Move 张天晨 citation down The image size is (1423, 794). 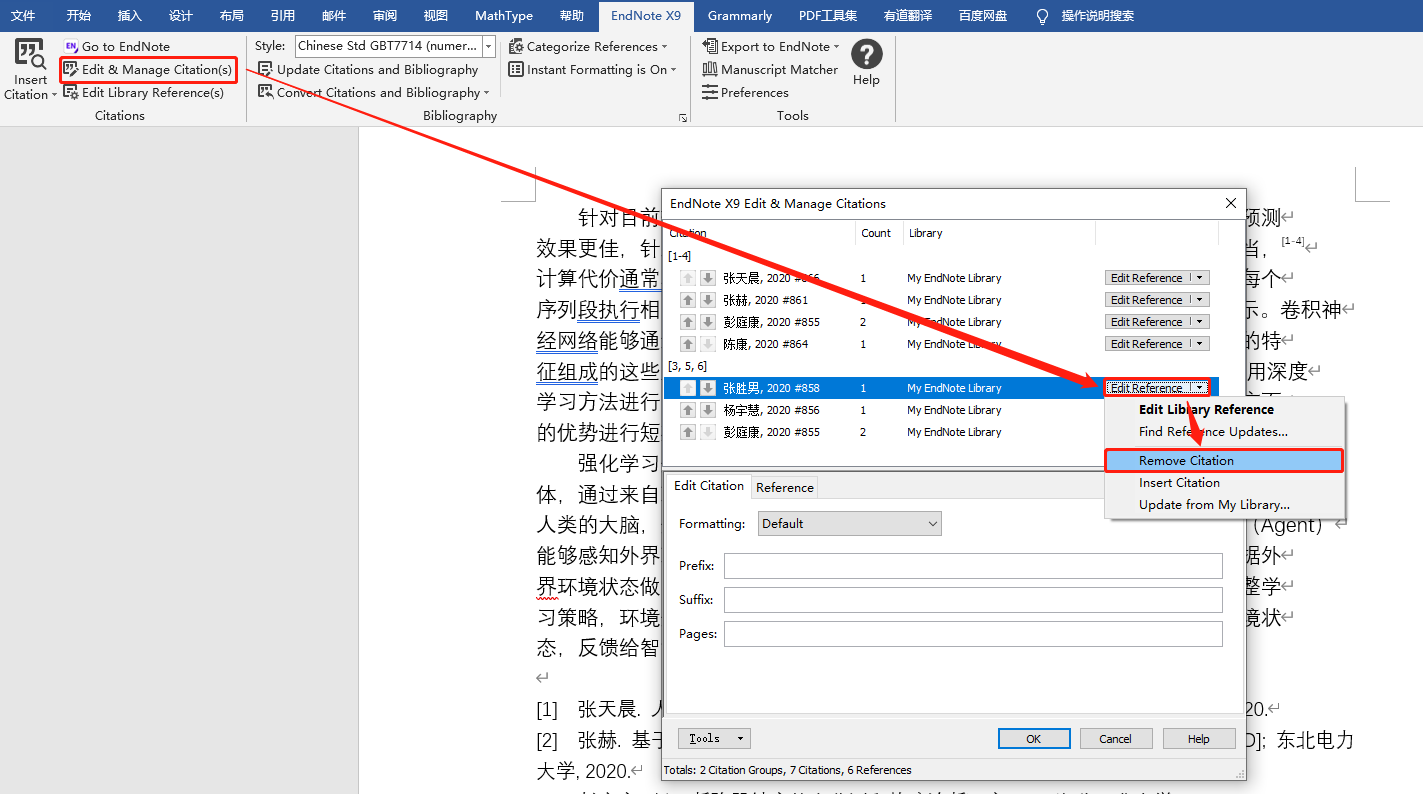point(707,278)
